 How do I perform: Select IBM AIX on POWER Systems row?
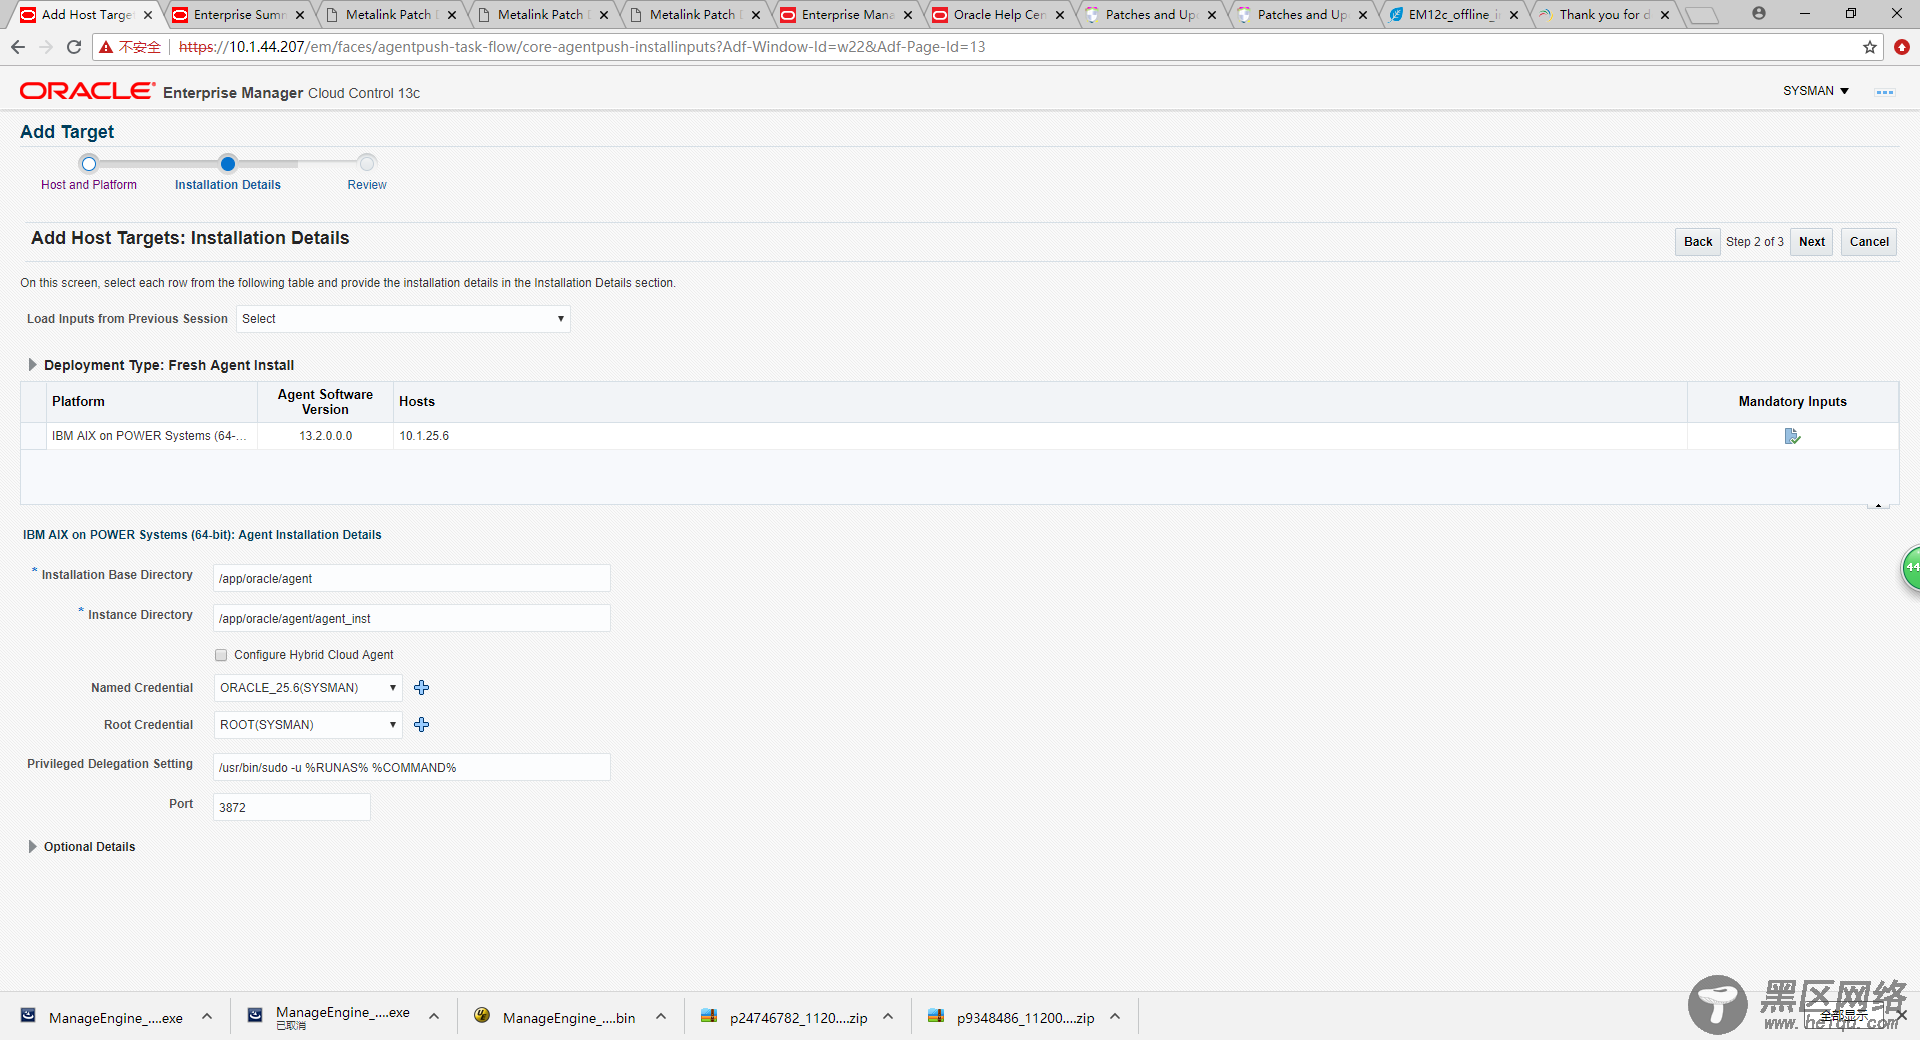point(959,436)
